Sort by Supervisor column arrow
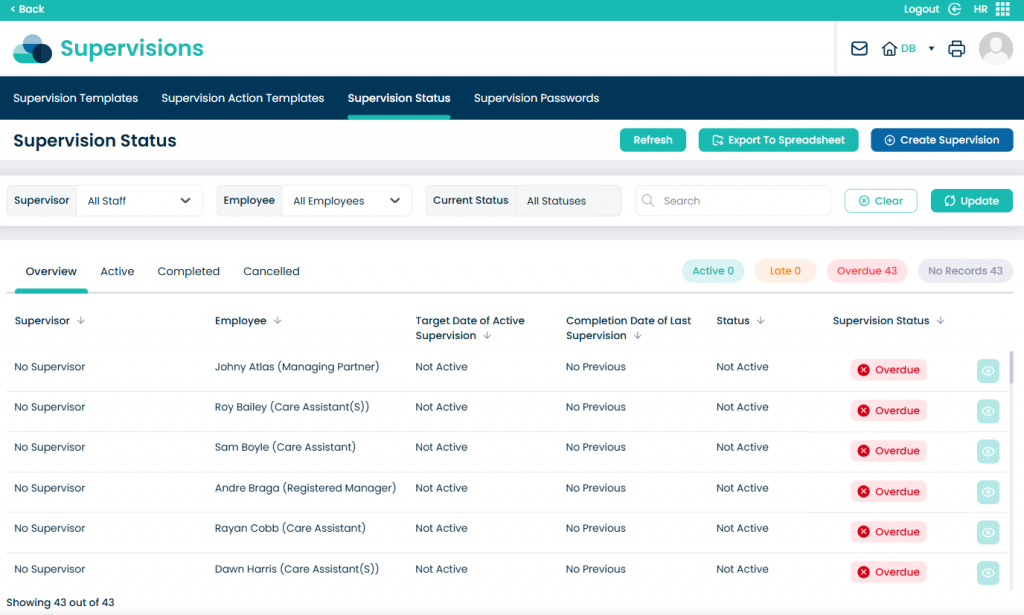Screen dimensions: 1024x615 coord(81,321)
